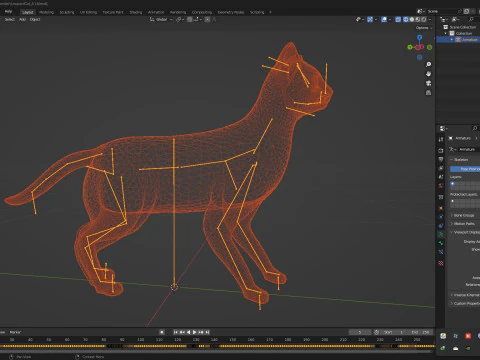
Task: Open the Bone Constraints properties tab
Action: point(441,252)
